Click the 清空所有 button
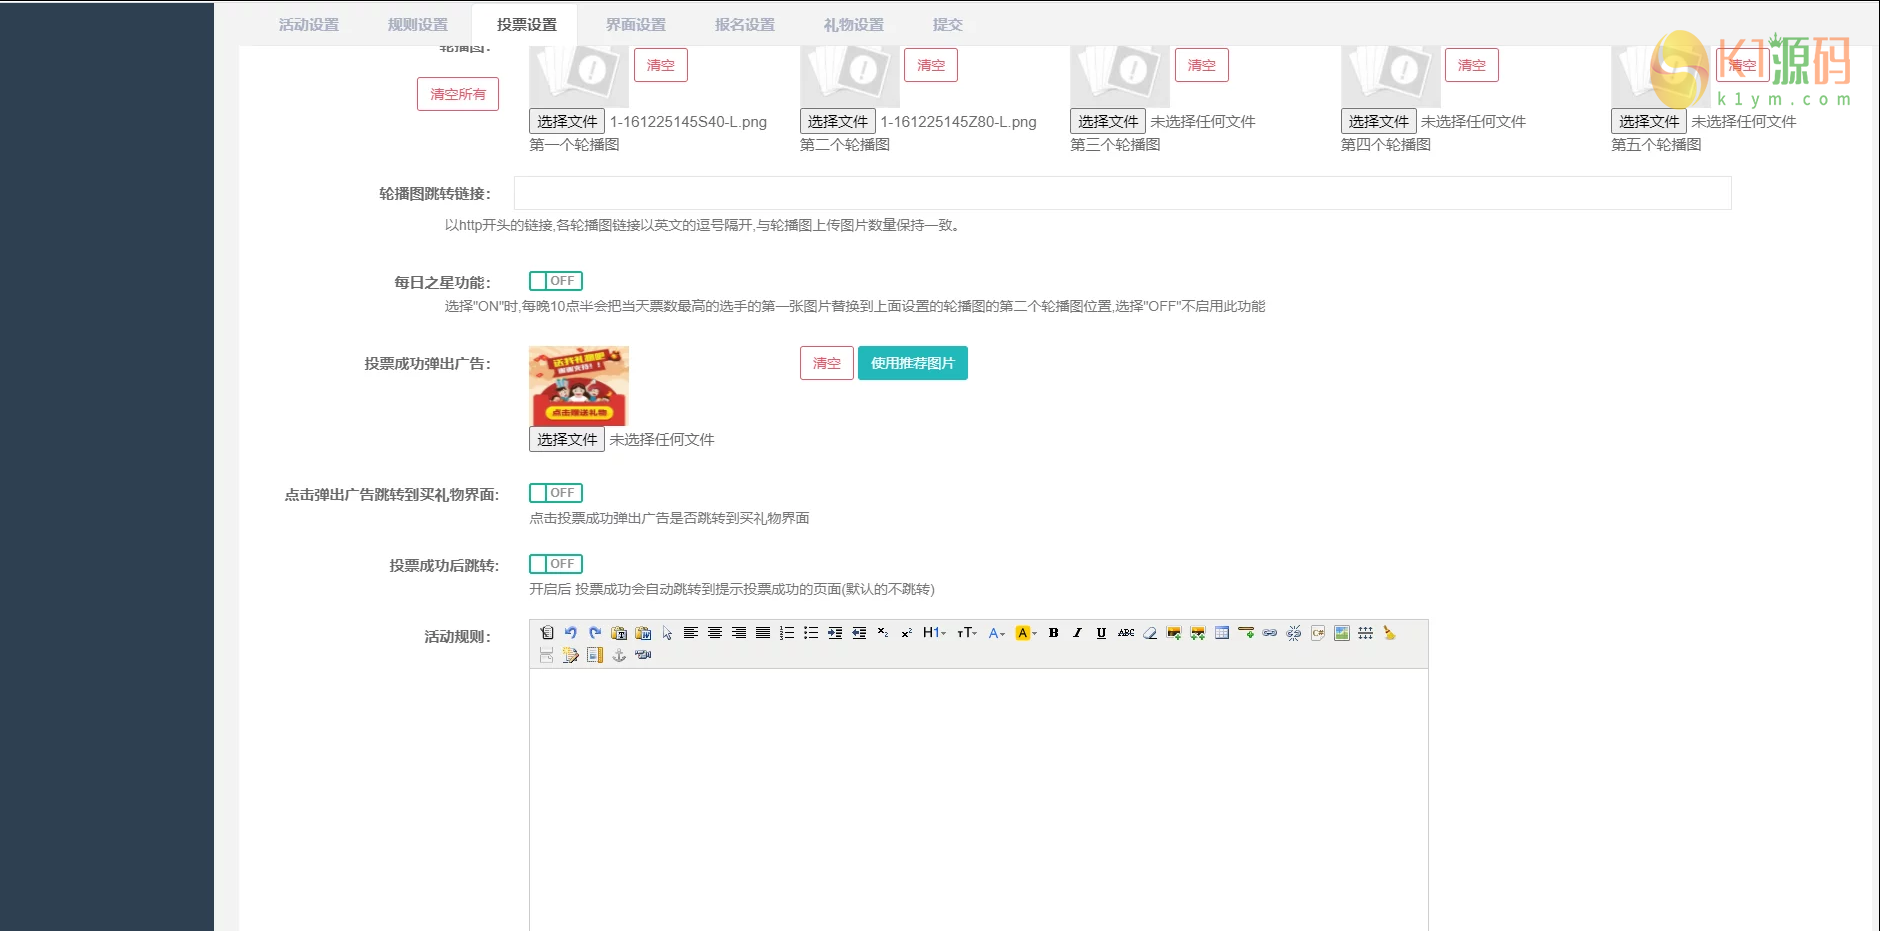1880x931 pixels. pyautogui.click(x=458, y=93)
